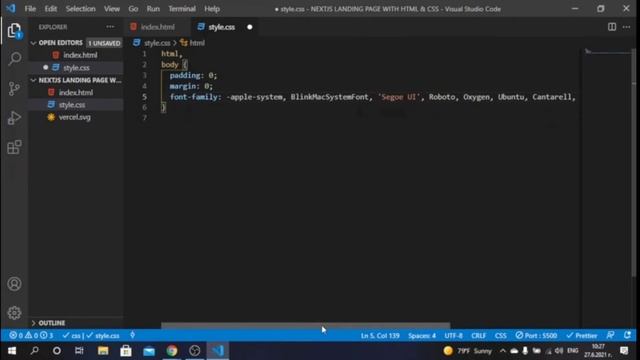Open the Help menu
Image resolution: width=640 pixels, height=360 pixels.
[x=212, y=9]
